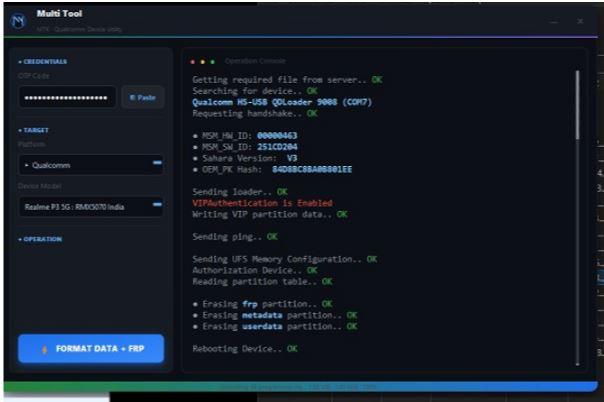Viewport: 604px width, 402px height.
Task: Click the Operation Console title
Action: 255,61
